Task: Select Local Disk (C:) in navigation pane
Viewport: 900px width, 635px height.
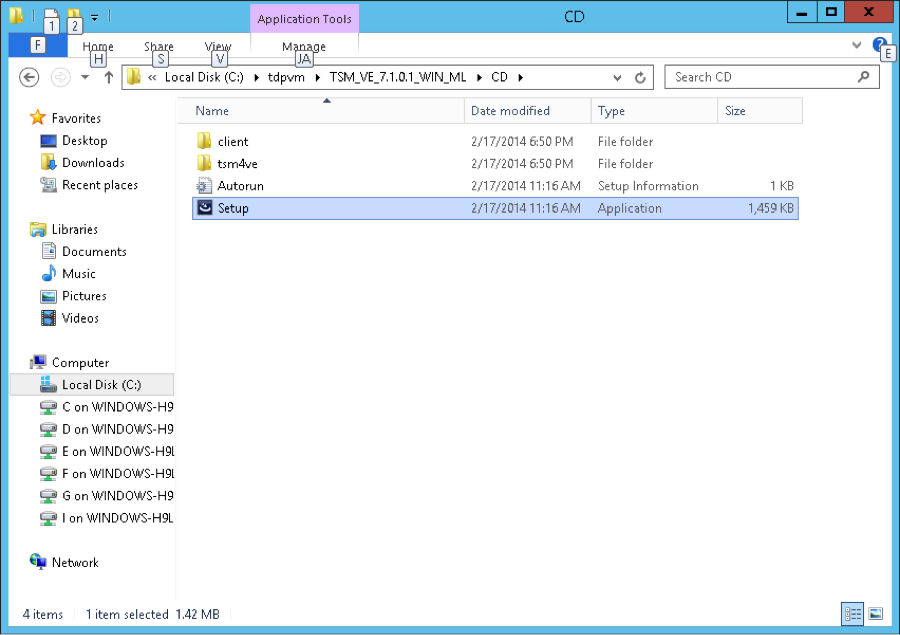Action: [x=92, y=385]
